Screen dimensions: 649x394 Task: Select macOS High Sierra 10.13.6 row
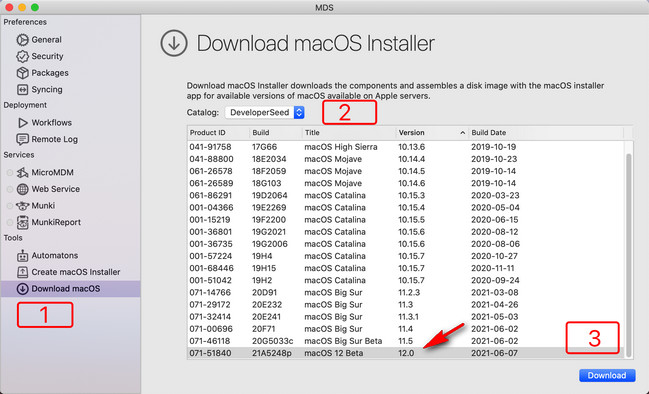[x=406, y=147]
